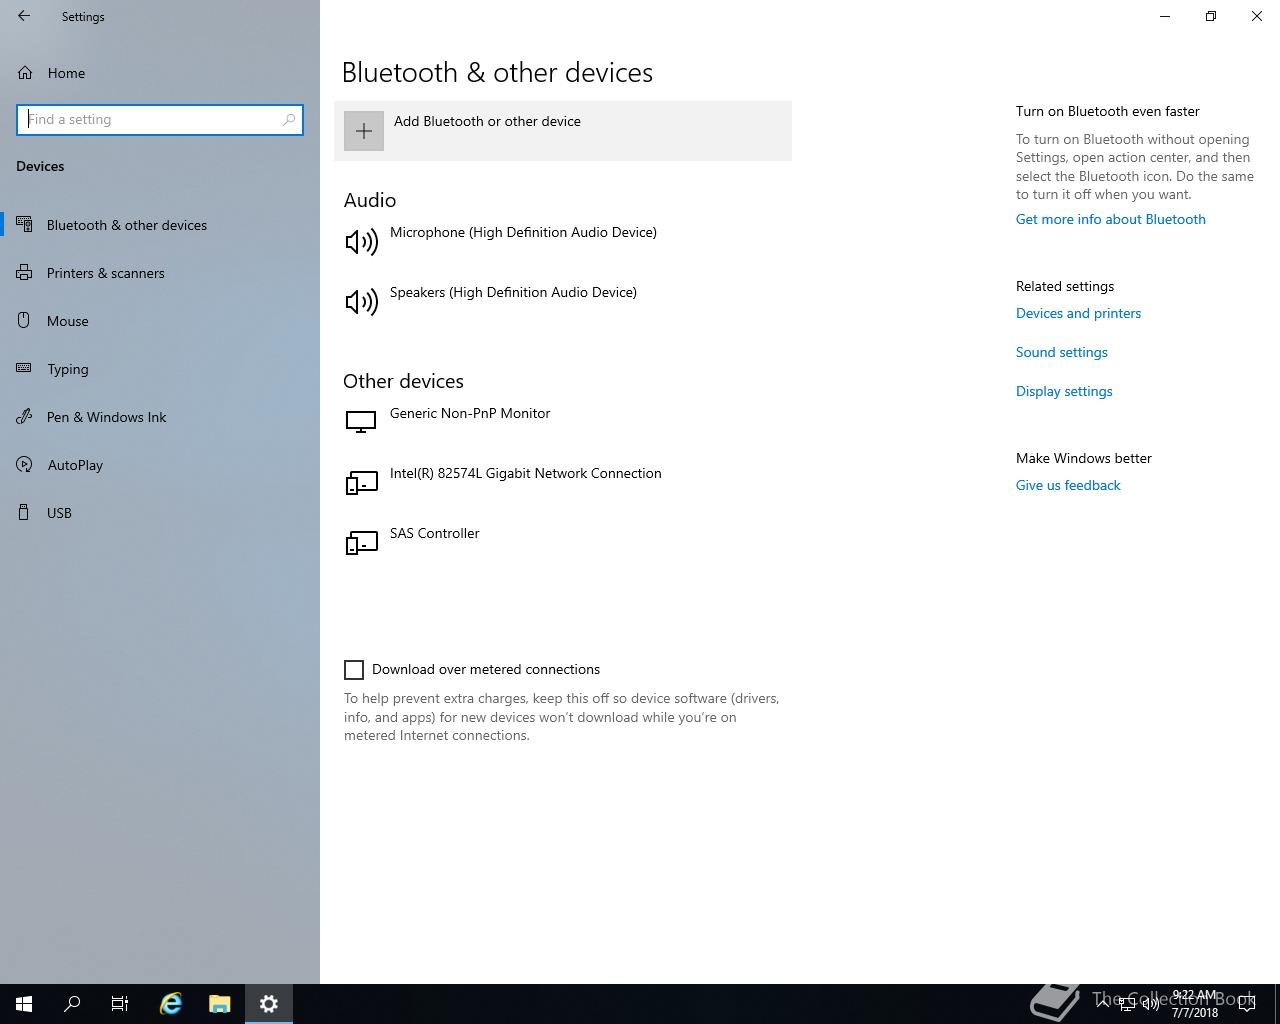Open File Explorer from taskbar
Viewport: 1280px width, 1024px height.
click(x=220, y=1004)
